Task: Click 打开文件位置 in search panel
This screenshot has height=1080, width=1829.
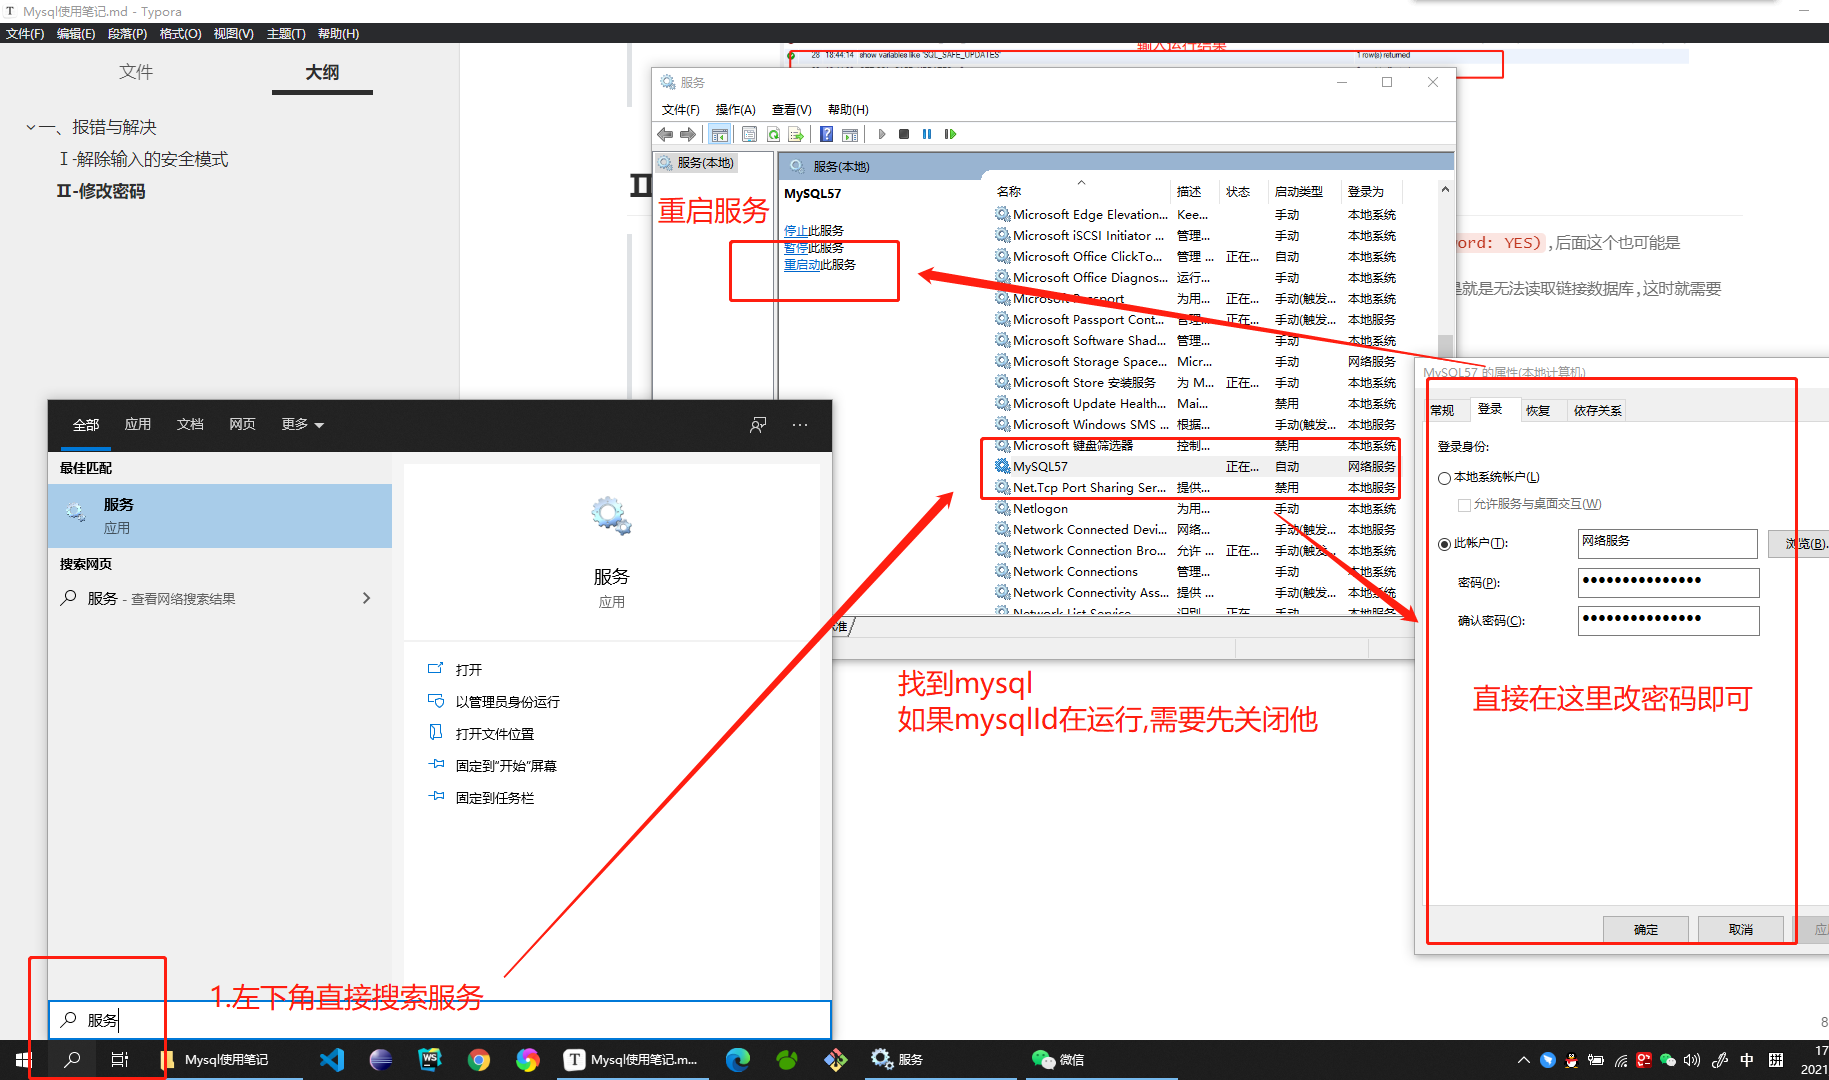Action: (494, 734)
